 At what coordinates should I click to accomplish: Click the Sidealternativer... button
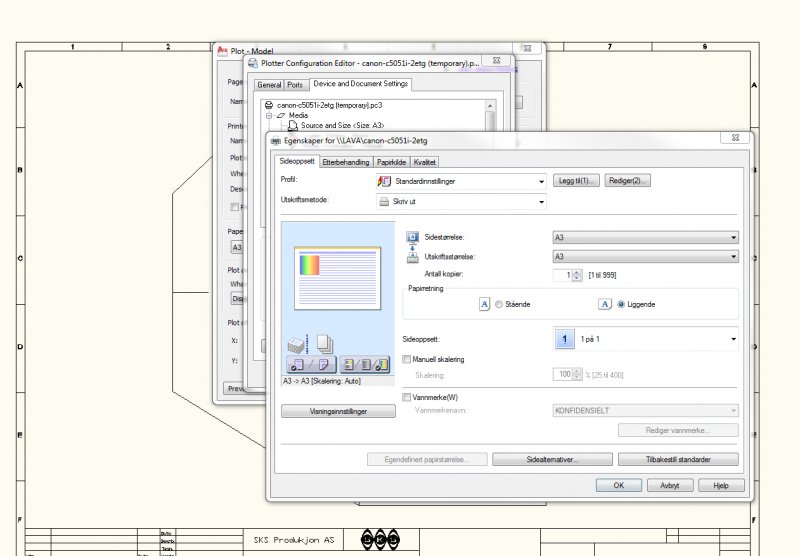pyautogui.click(x=552, y=460)
